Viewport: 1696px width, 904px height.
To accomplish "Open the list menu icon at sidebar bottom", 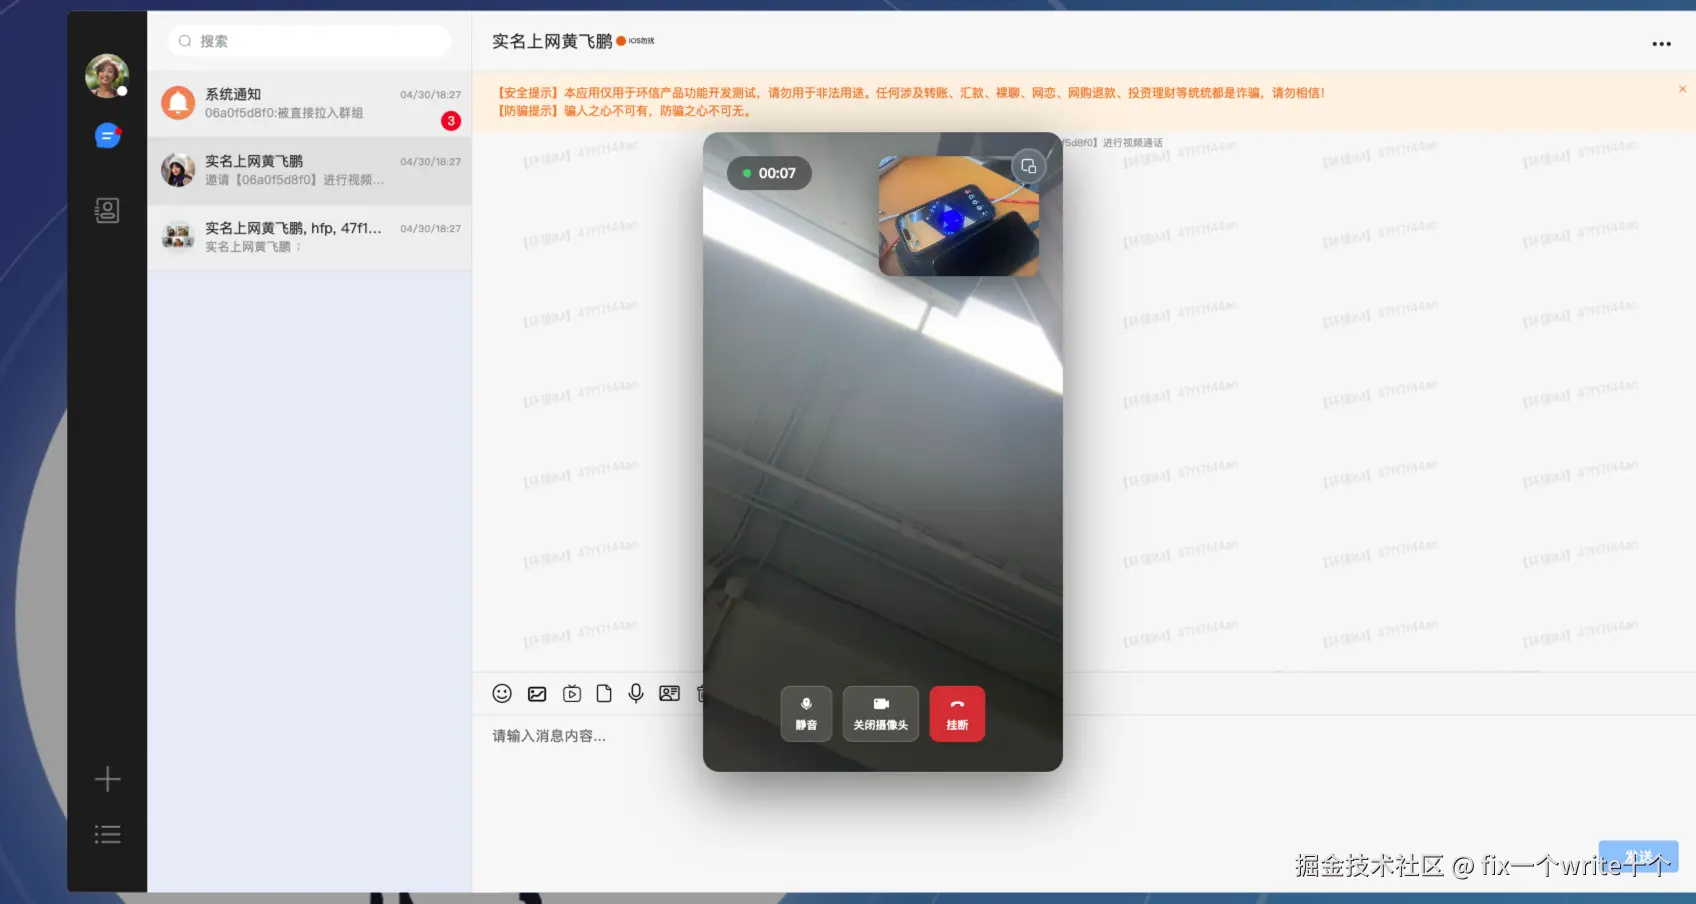I will click(x=107, y=834).
